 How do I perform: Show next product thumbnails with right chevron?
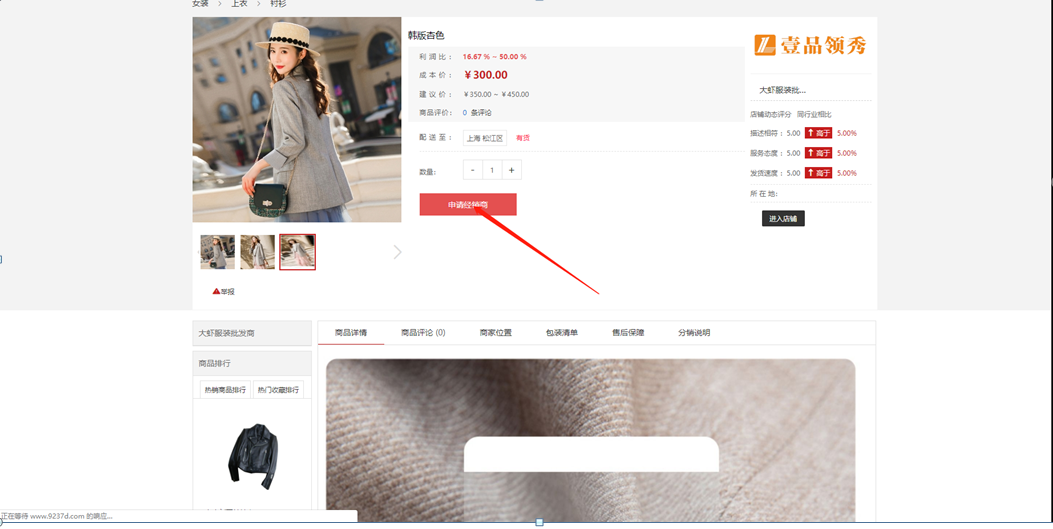tap(398, 252)
